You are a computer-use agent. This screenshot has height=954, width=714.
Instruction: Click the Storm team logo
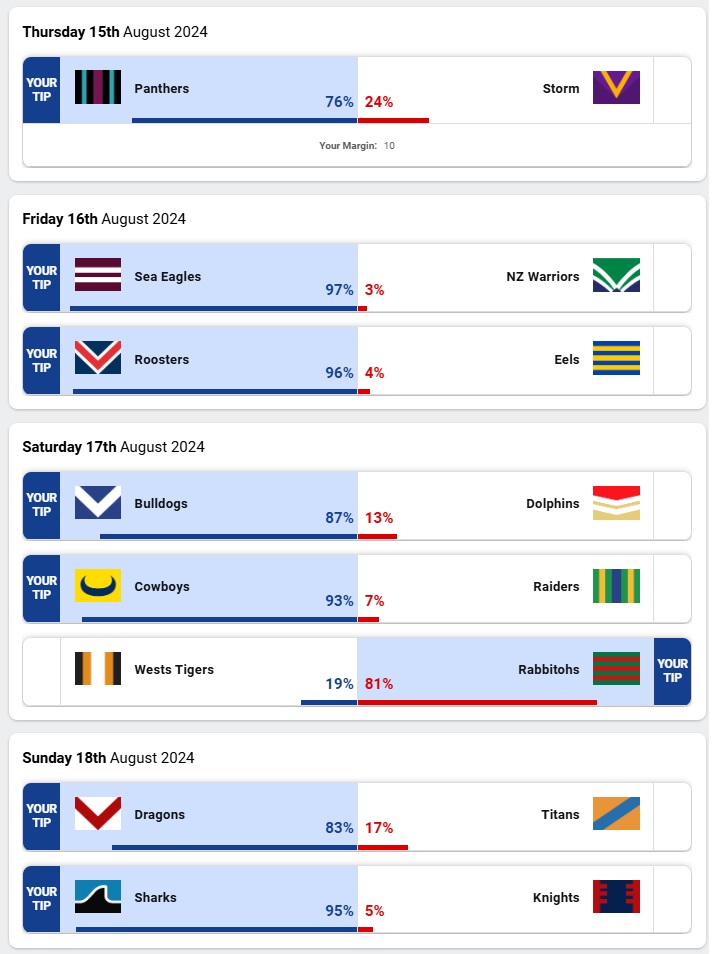[x=616, y=88]
